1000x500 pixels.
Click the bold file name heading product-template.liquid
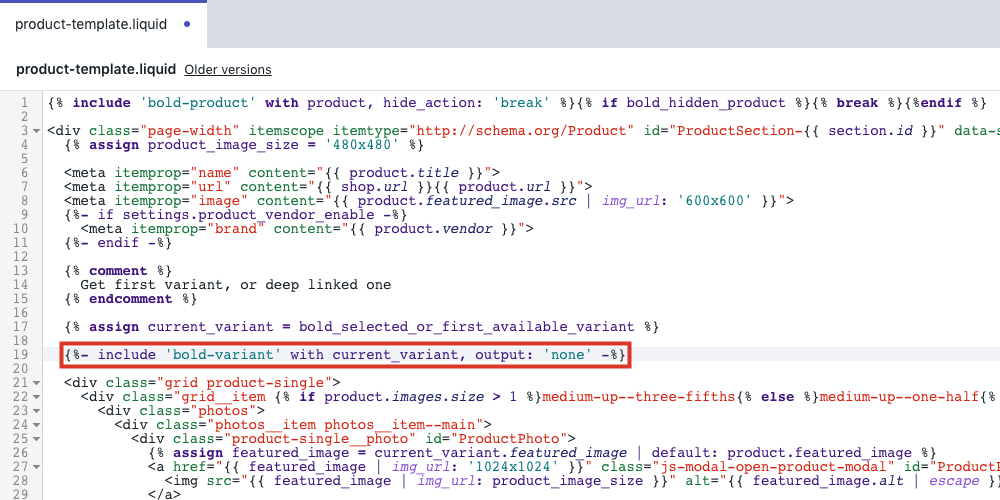click(x=96, y=70)
